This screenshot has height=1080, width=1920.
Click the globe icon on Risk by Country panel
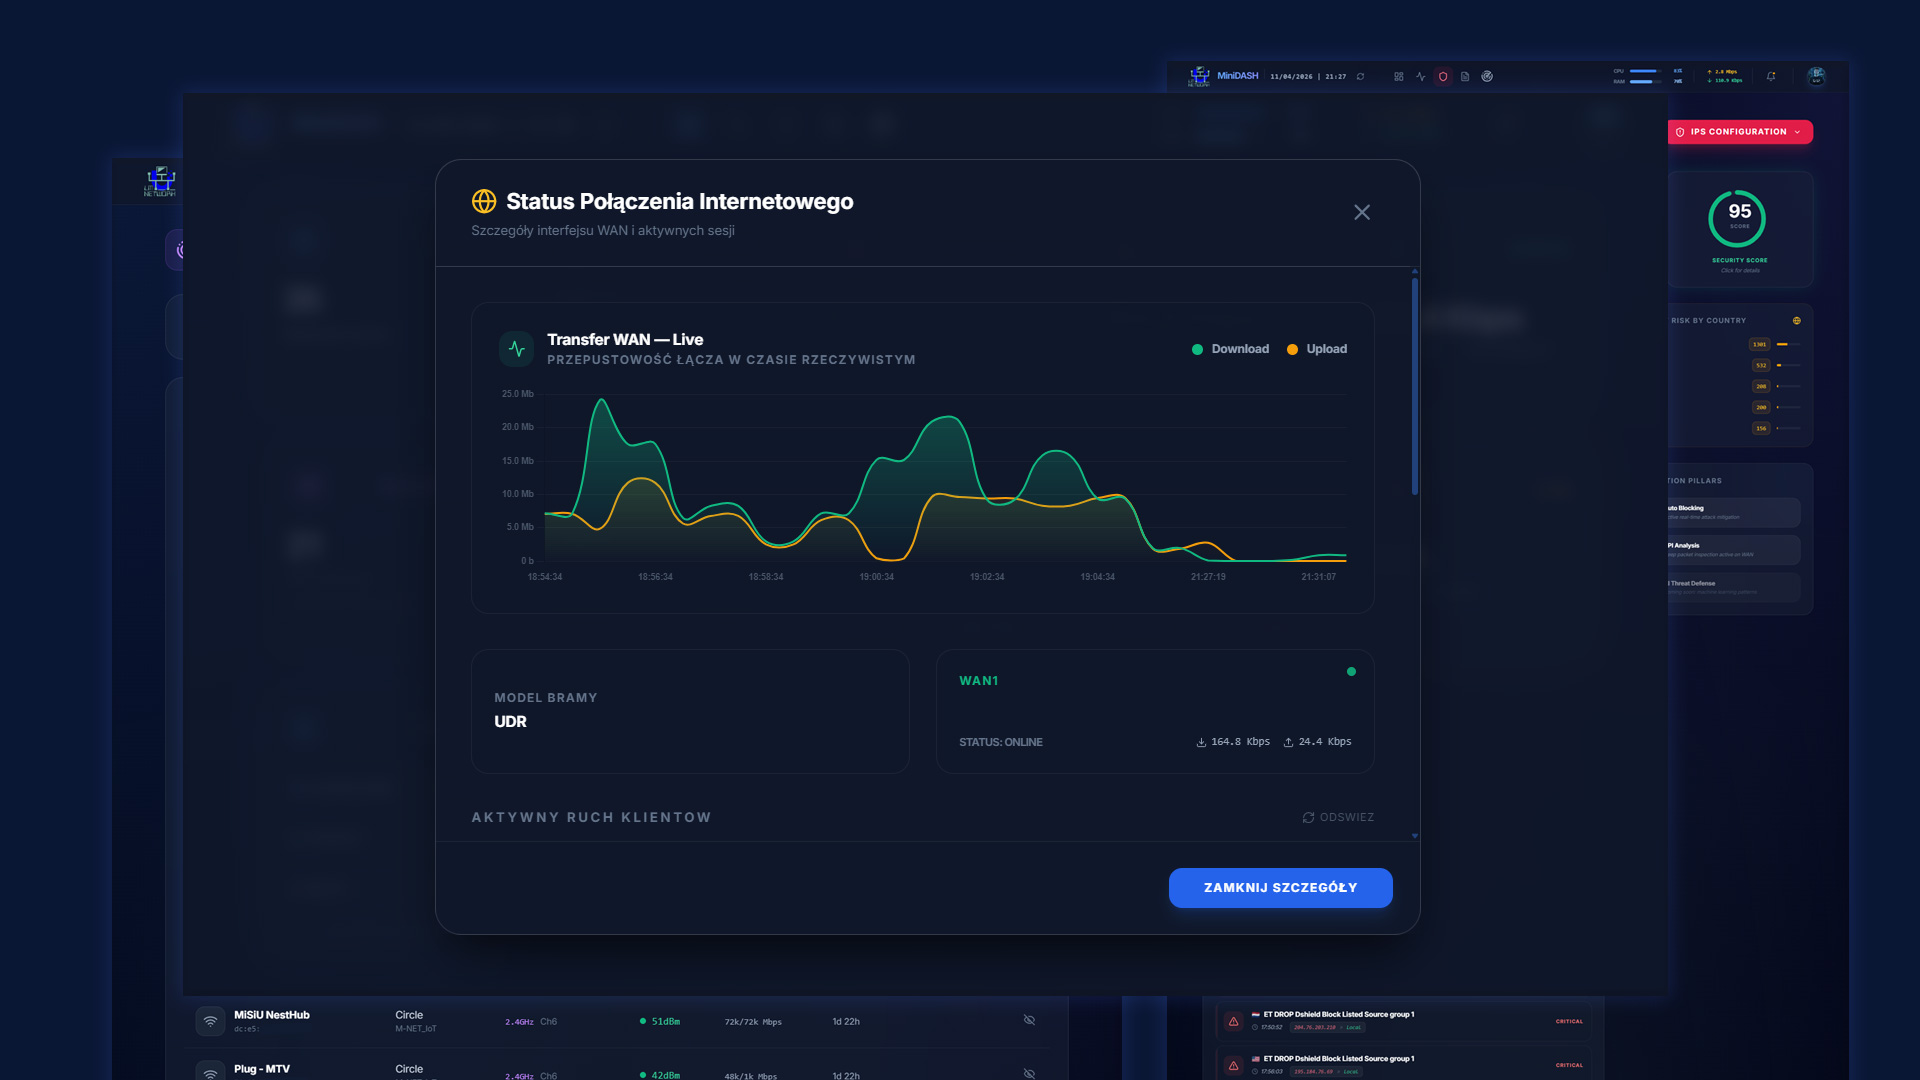(1797, 320)
